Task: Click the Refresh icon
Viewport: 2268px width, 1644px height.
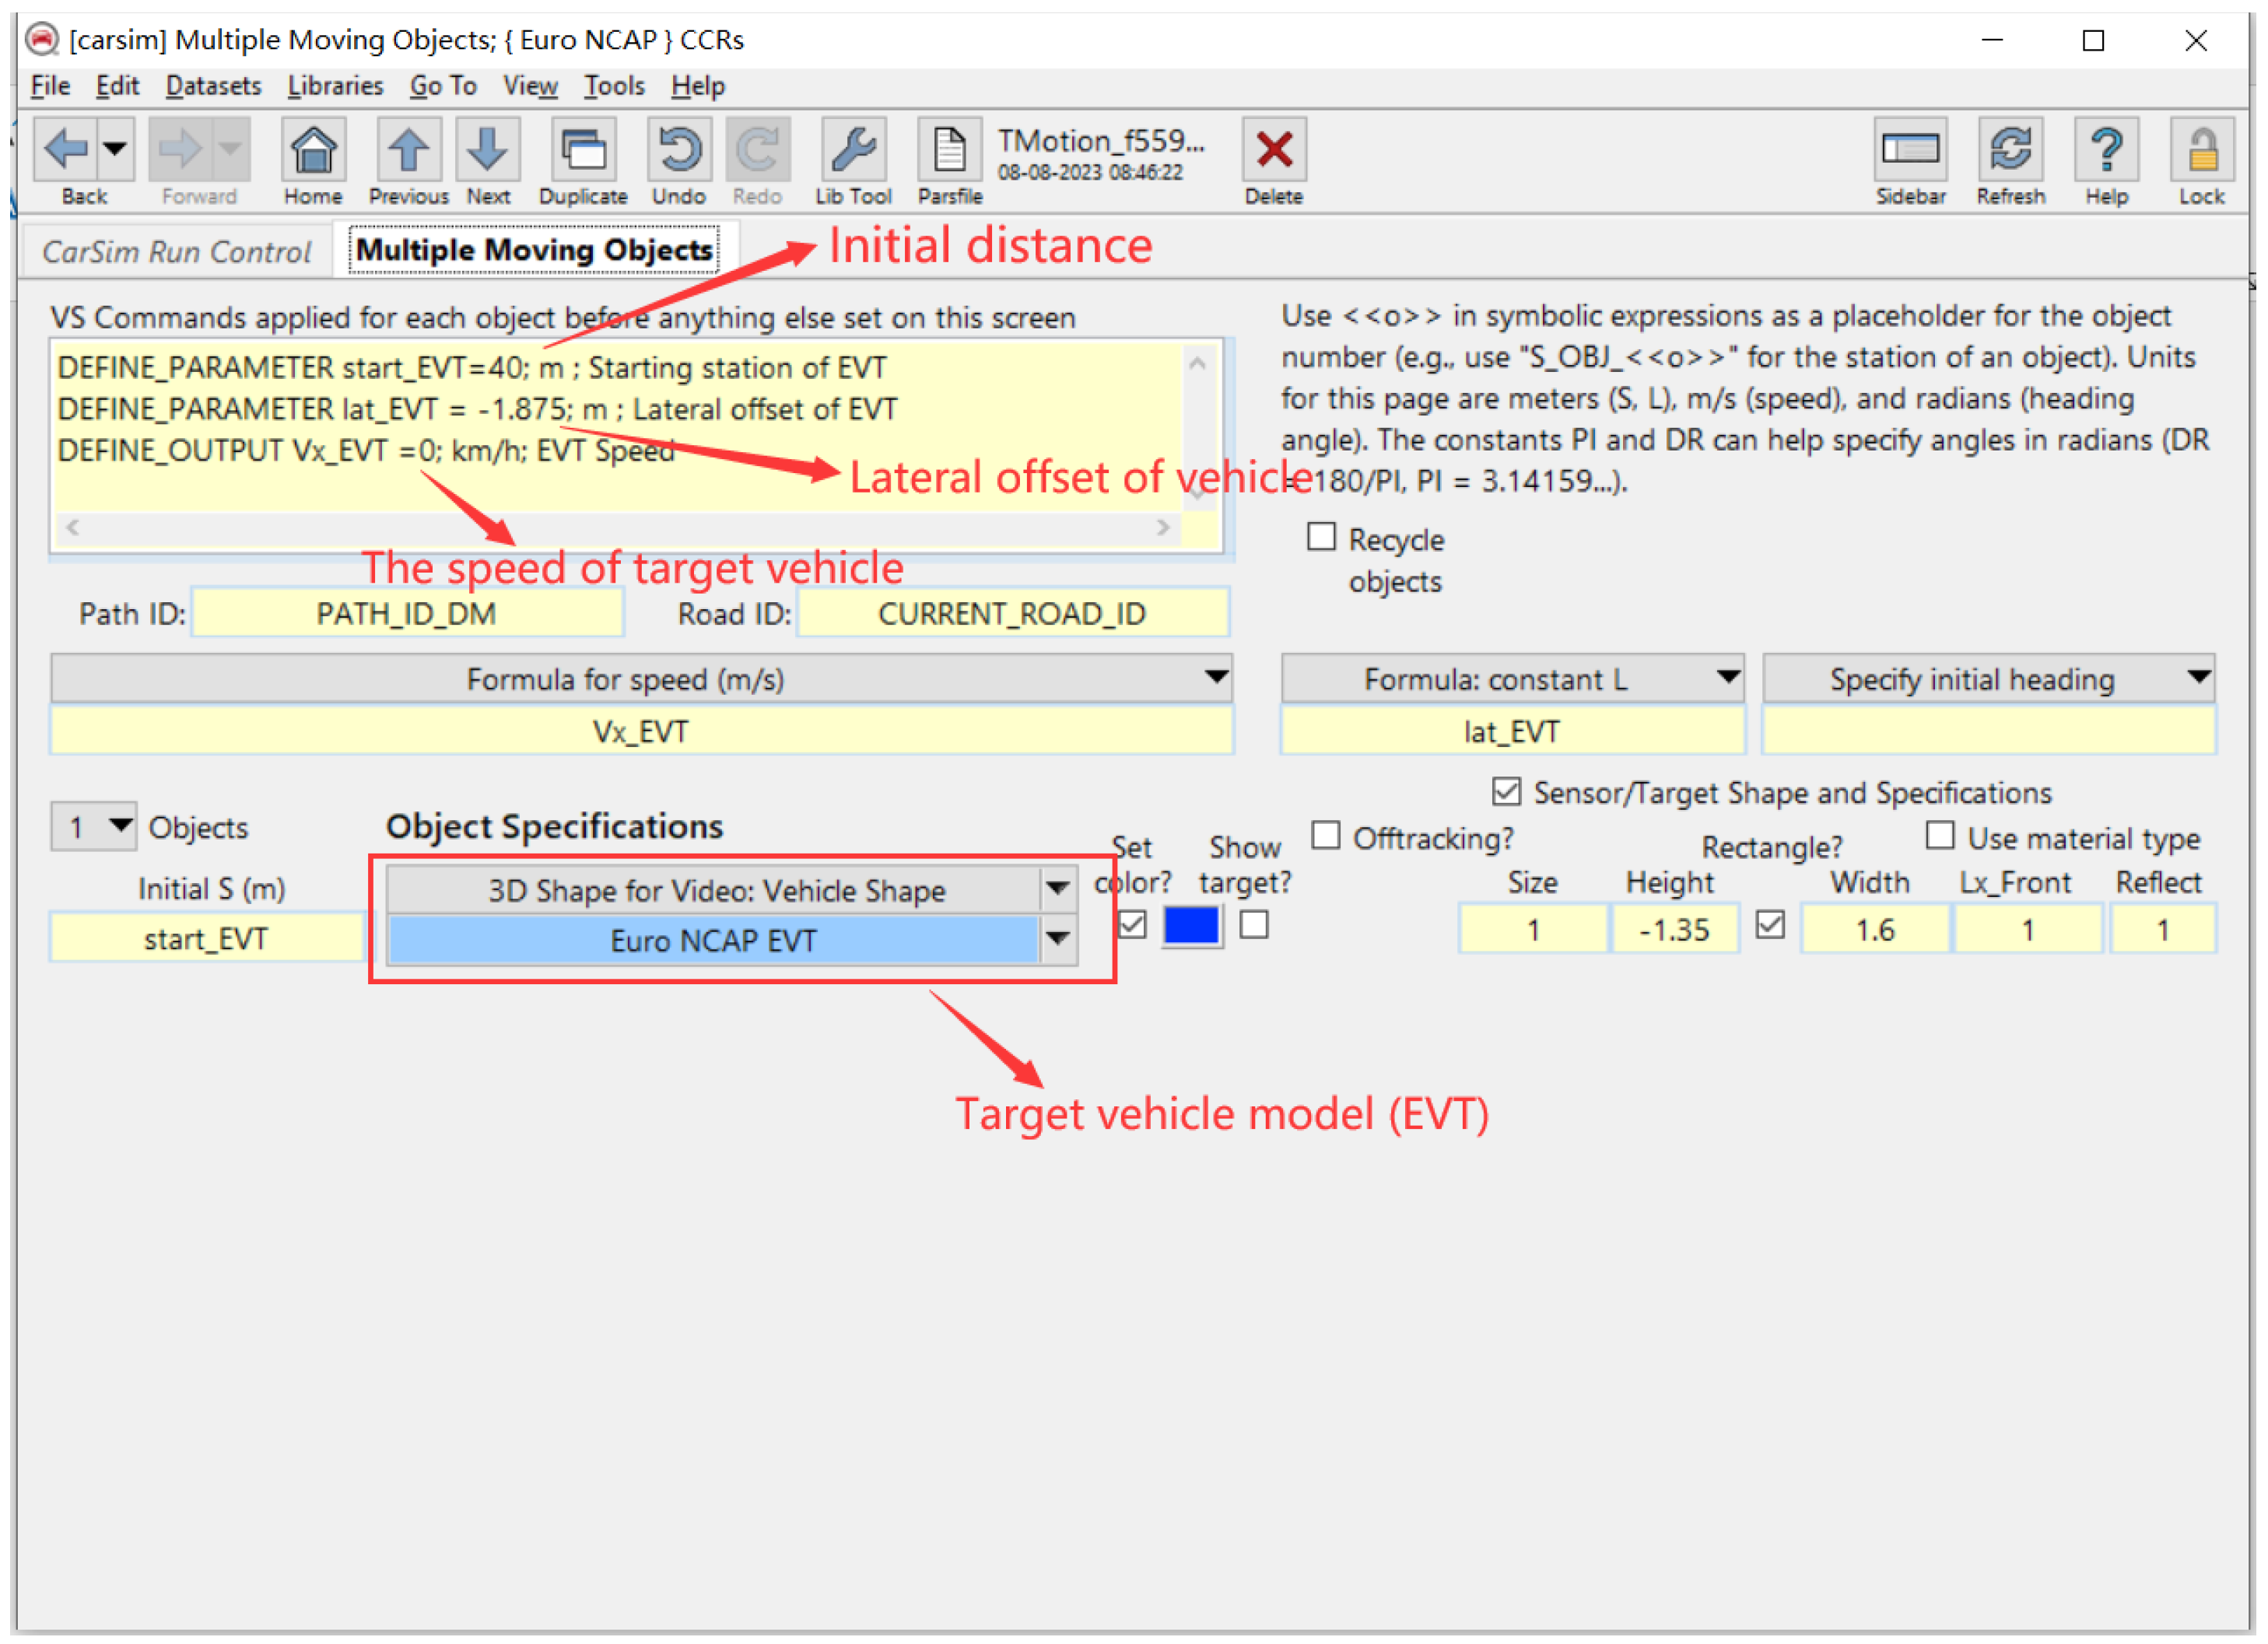Action: point(2010,151)
